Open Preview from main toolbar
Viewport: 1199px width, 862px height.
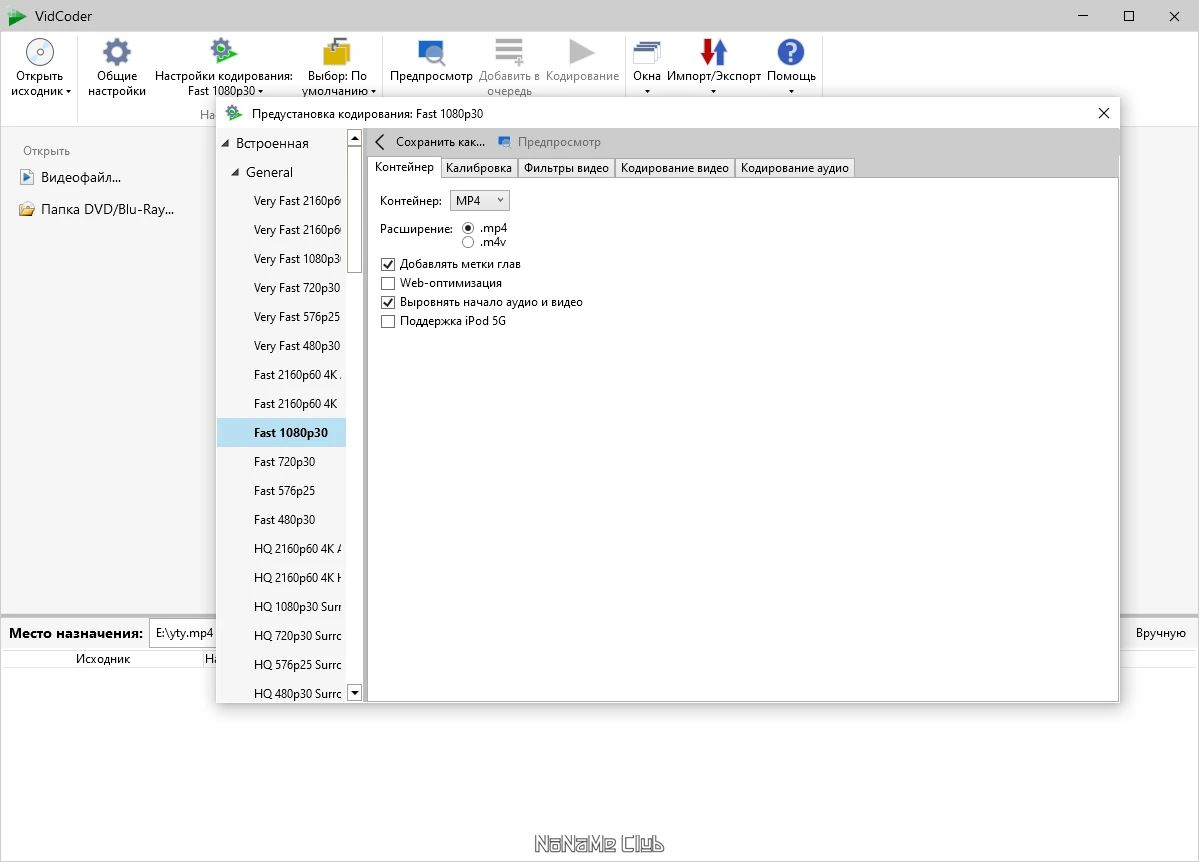pyautogui.click(x=431, y=52)
